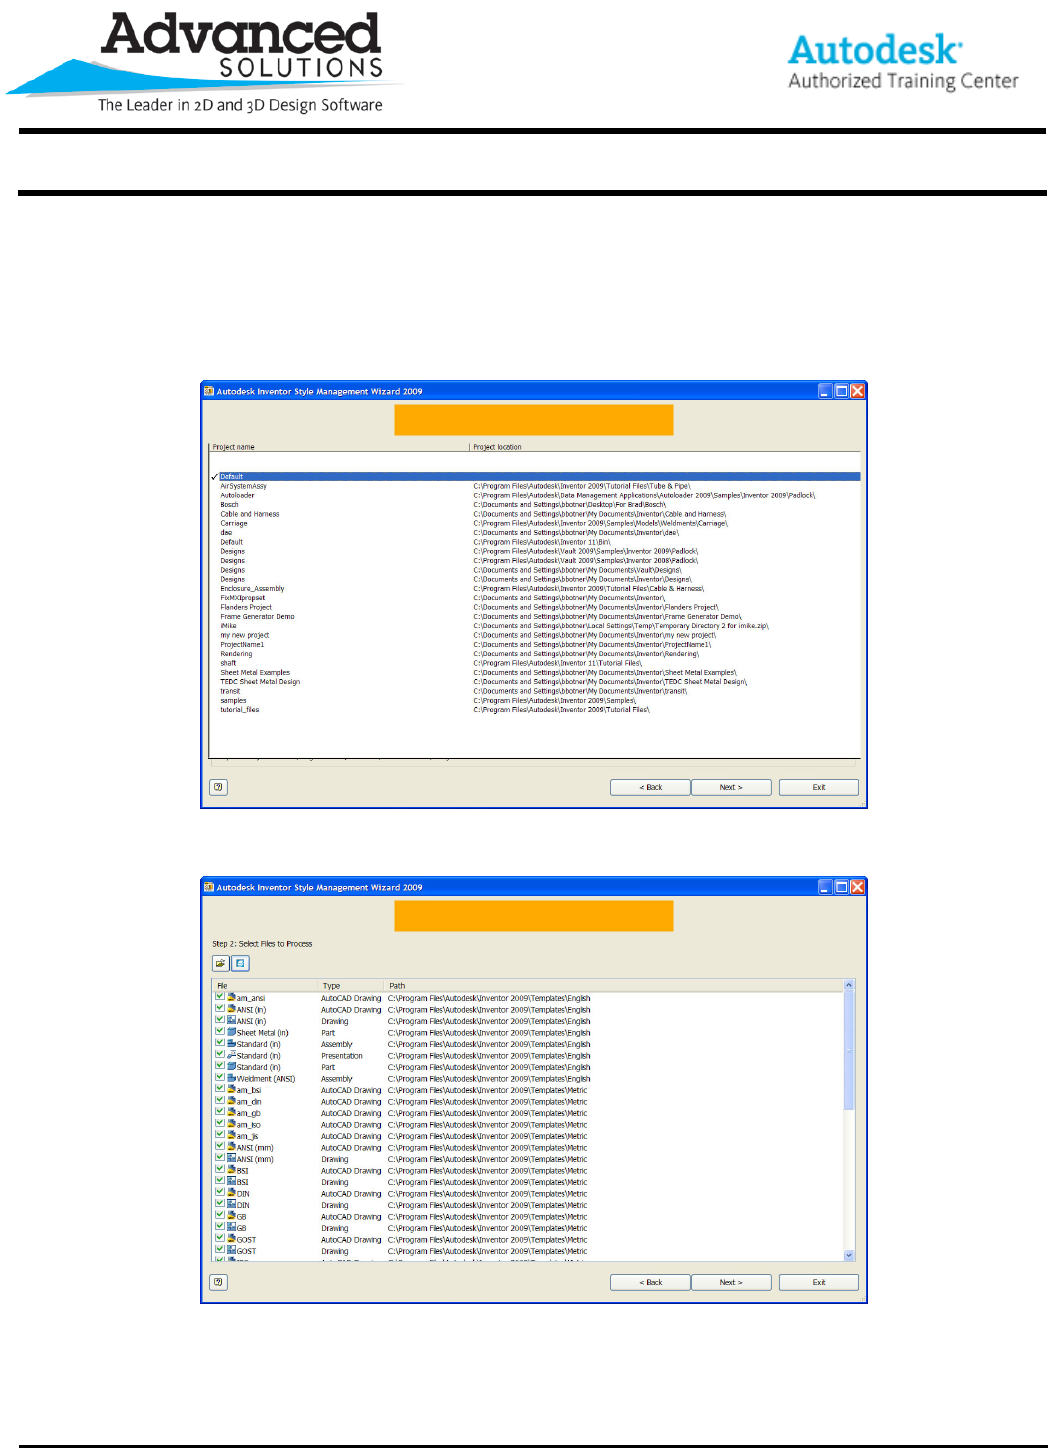Uncheck the Standard (in) Presentation checkbox
The image size is (1048, 1448).
tap(220, 1055)
